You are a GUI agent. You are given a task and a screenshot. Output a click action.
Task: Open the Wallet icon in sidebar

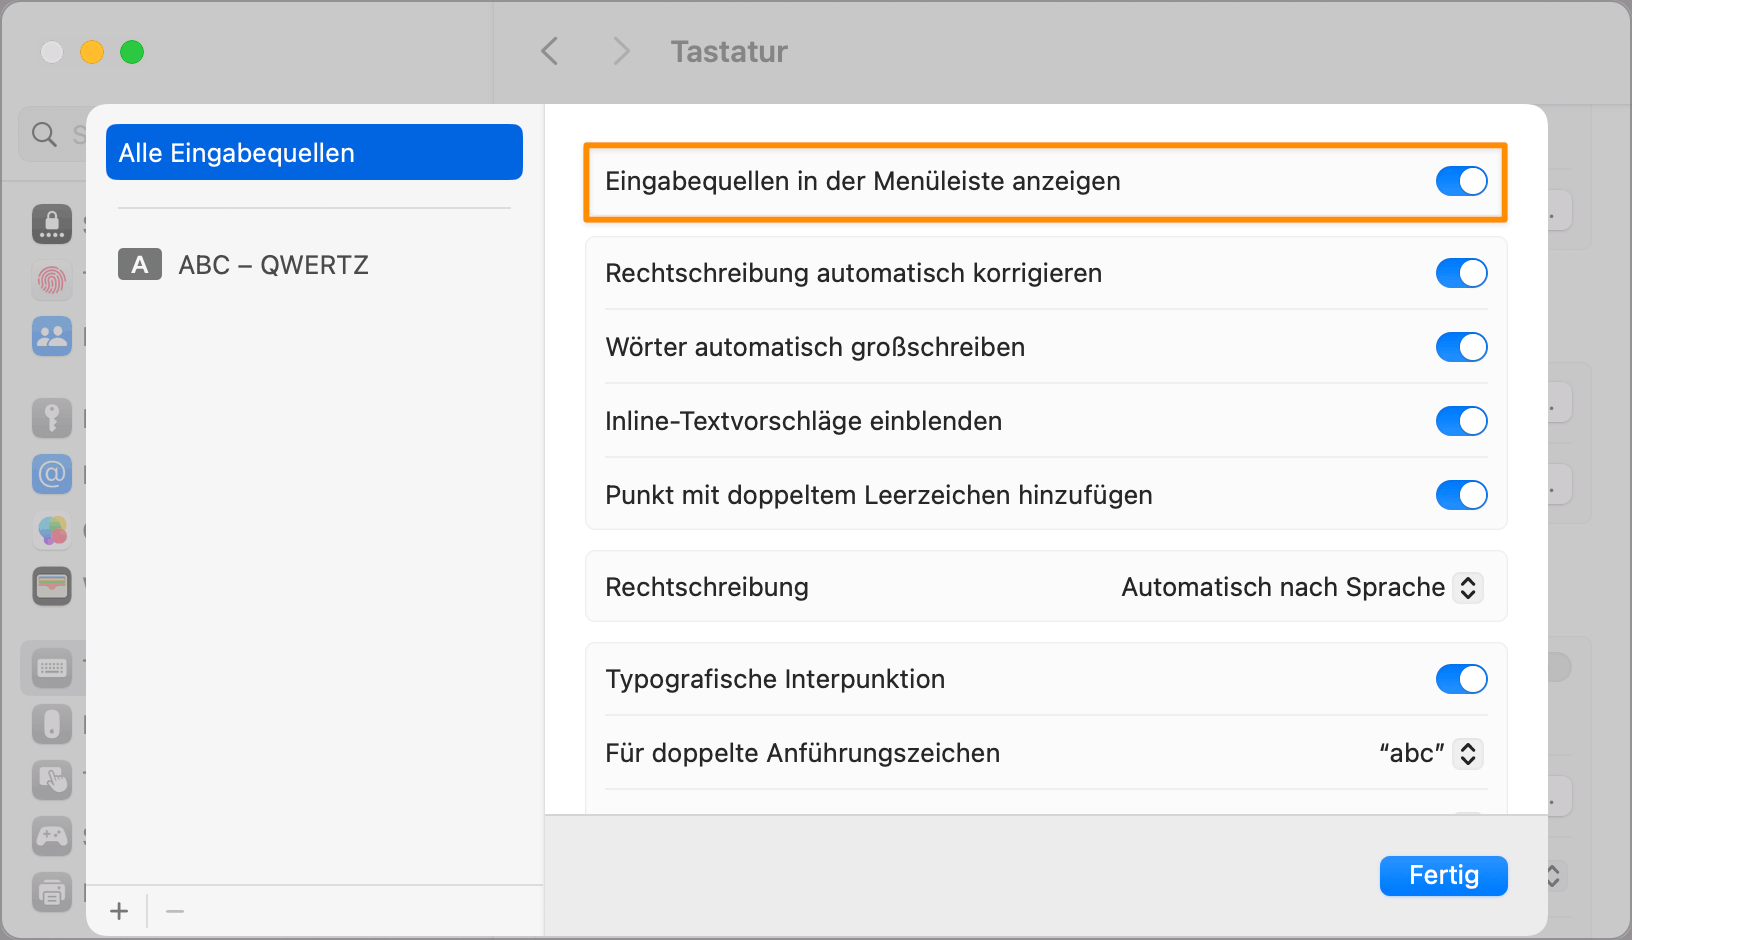(51, 586)
